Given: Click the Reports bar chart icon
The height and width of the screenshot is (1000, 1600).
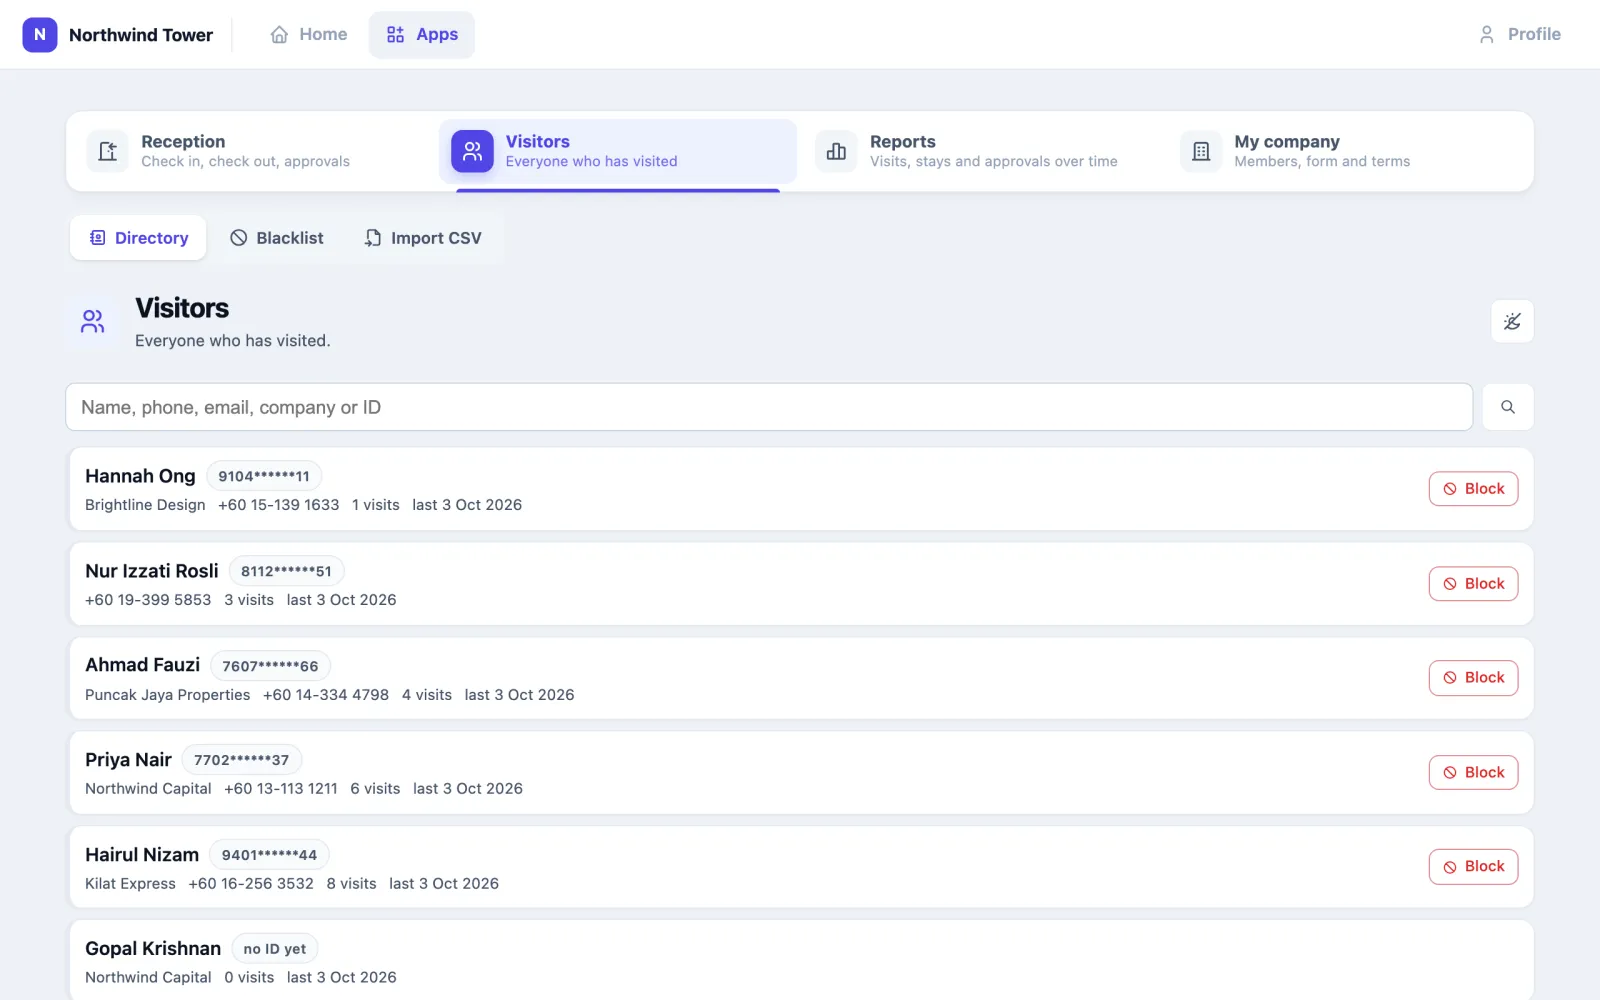Looking at the screenshot, I should 837,151.
